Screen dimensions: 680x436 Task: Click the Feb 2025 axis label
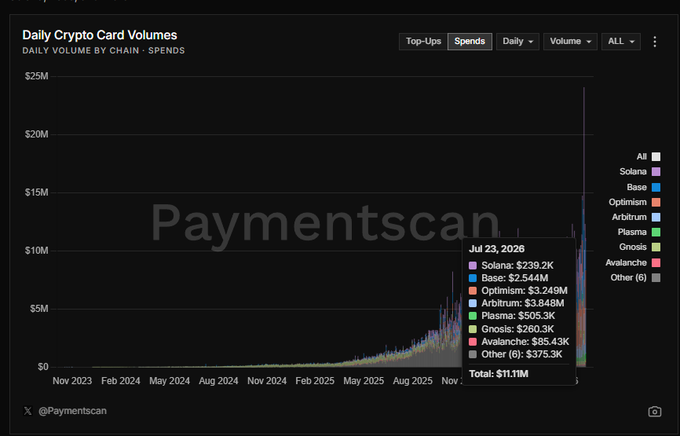click(315, 381)
